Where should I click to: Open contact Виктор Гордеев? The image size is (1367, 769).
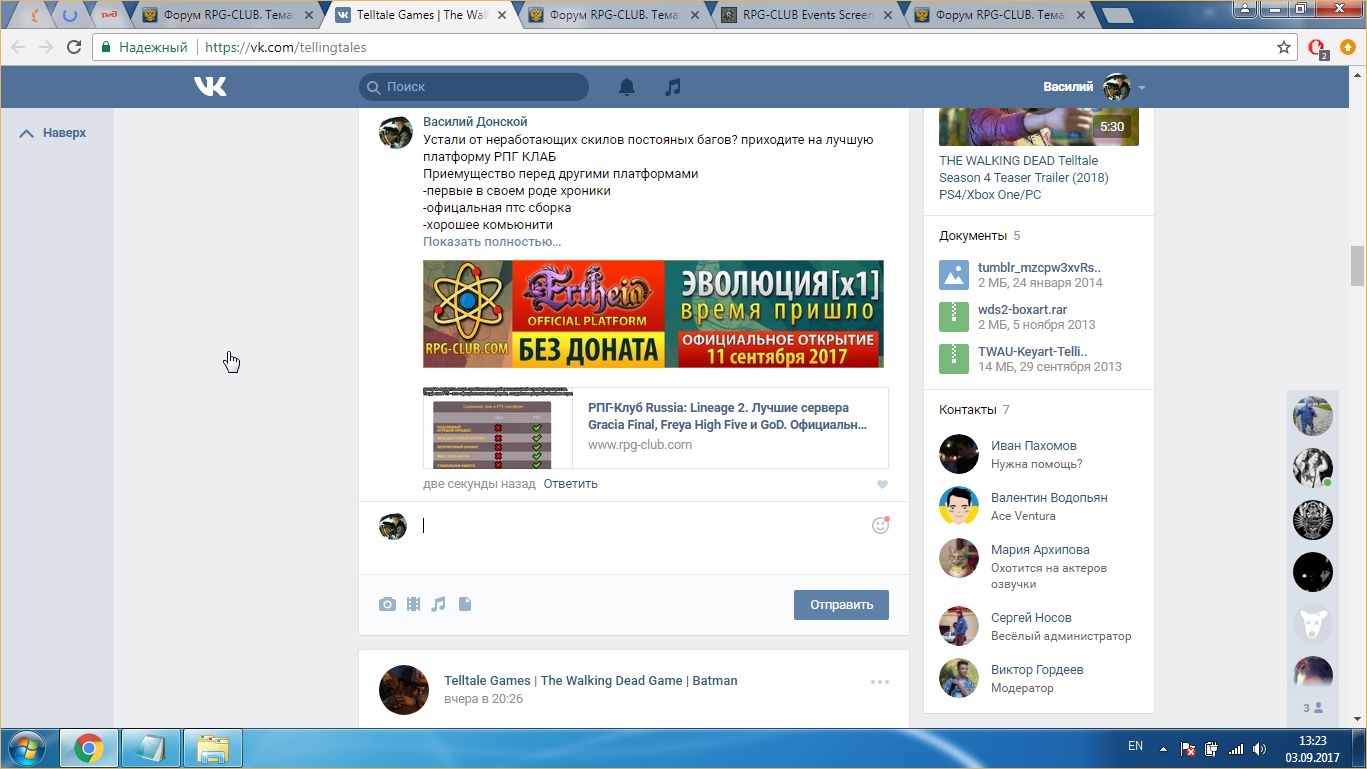click(x=1037, y=670)
